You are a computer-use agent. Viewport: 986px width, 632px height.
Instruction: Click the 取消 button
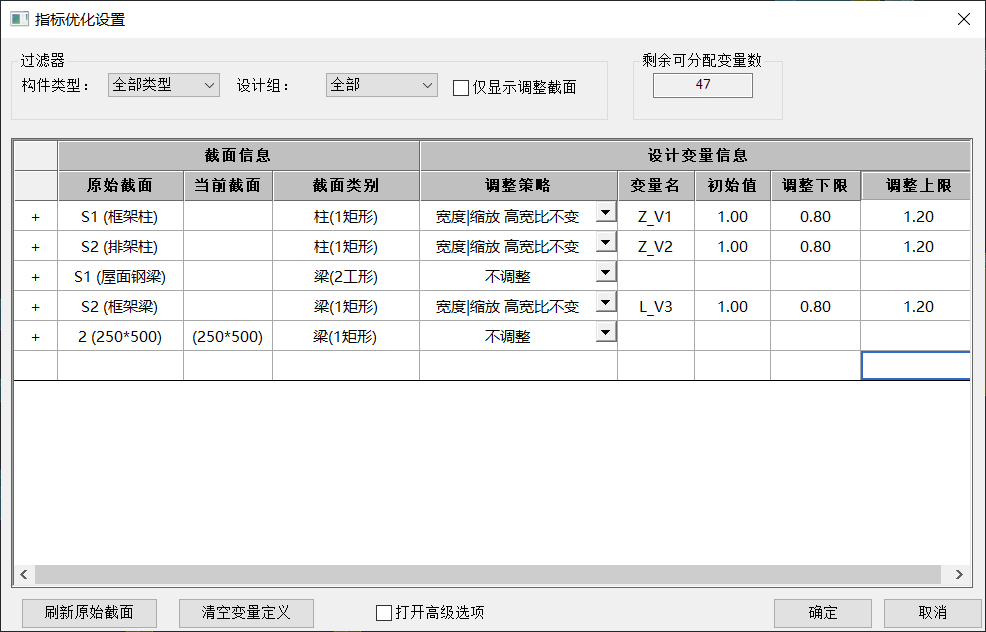coord(933,613)
